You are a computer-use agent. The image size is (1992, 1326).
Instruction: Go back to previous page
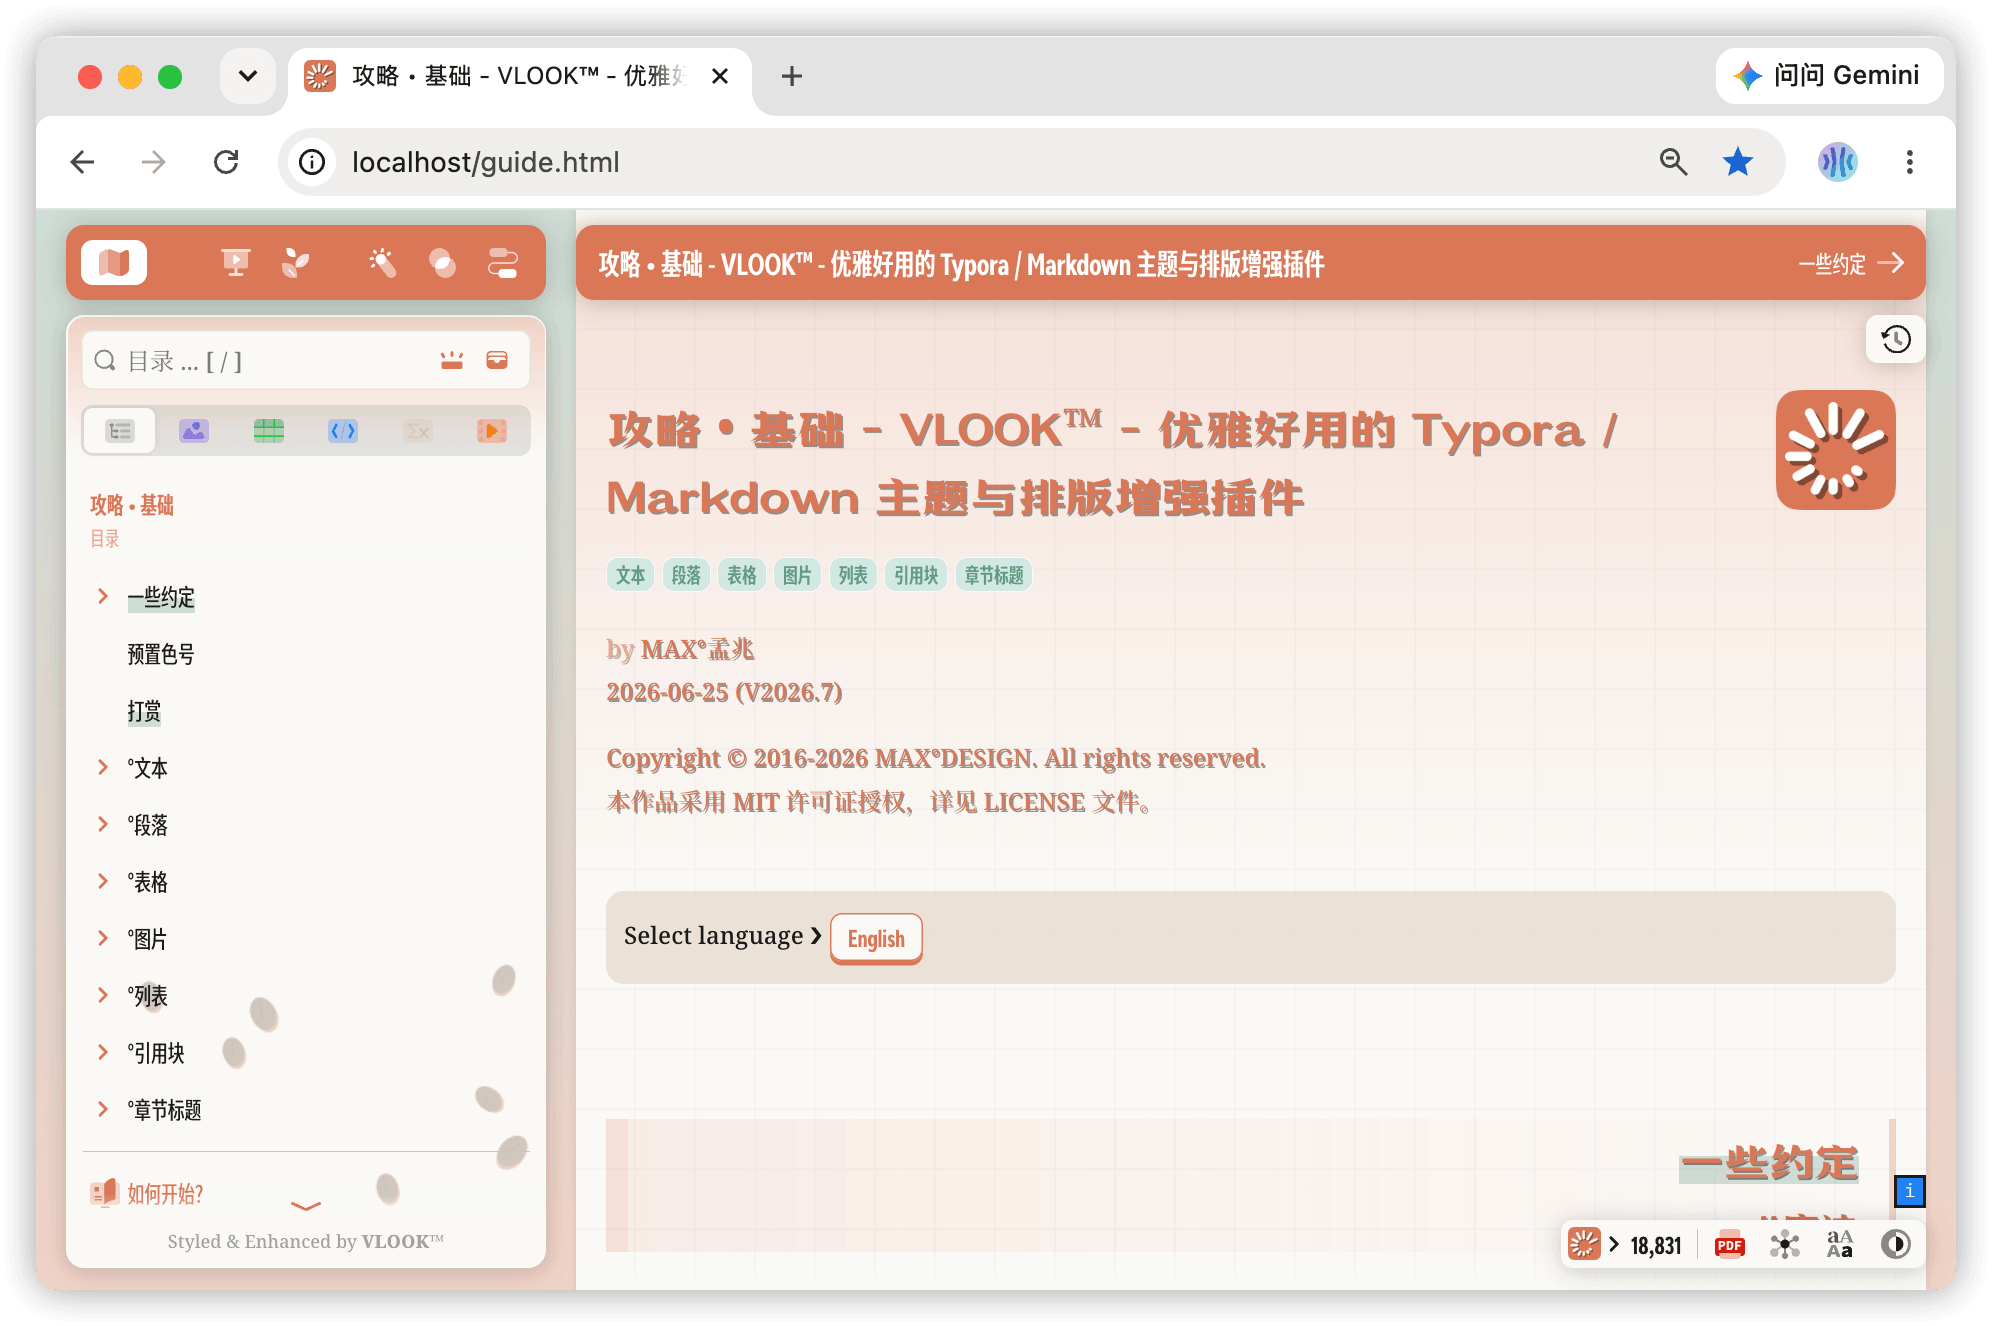pyautogui.click(x=82, y=162)
